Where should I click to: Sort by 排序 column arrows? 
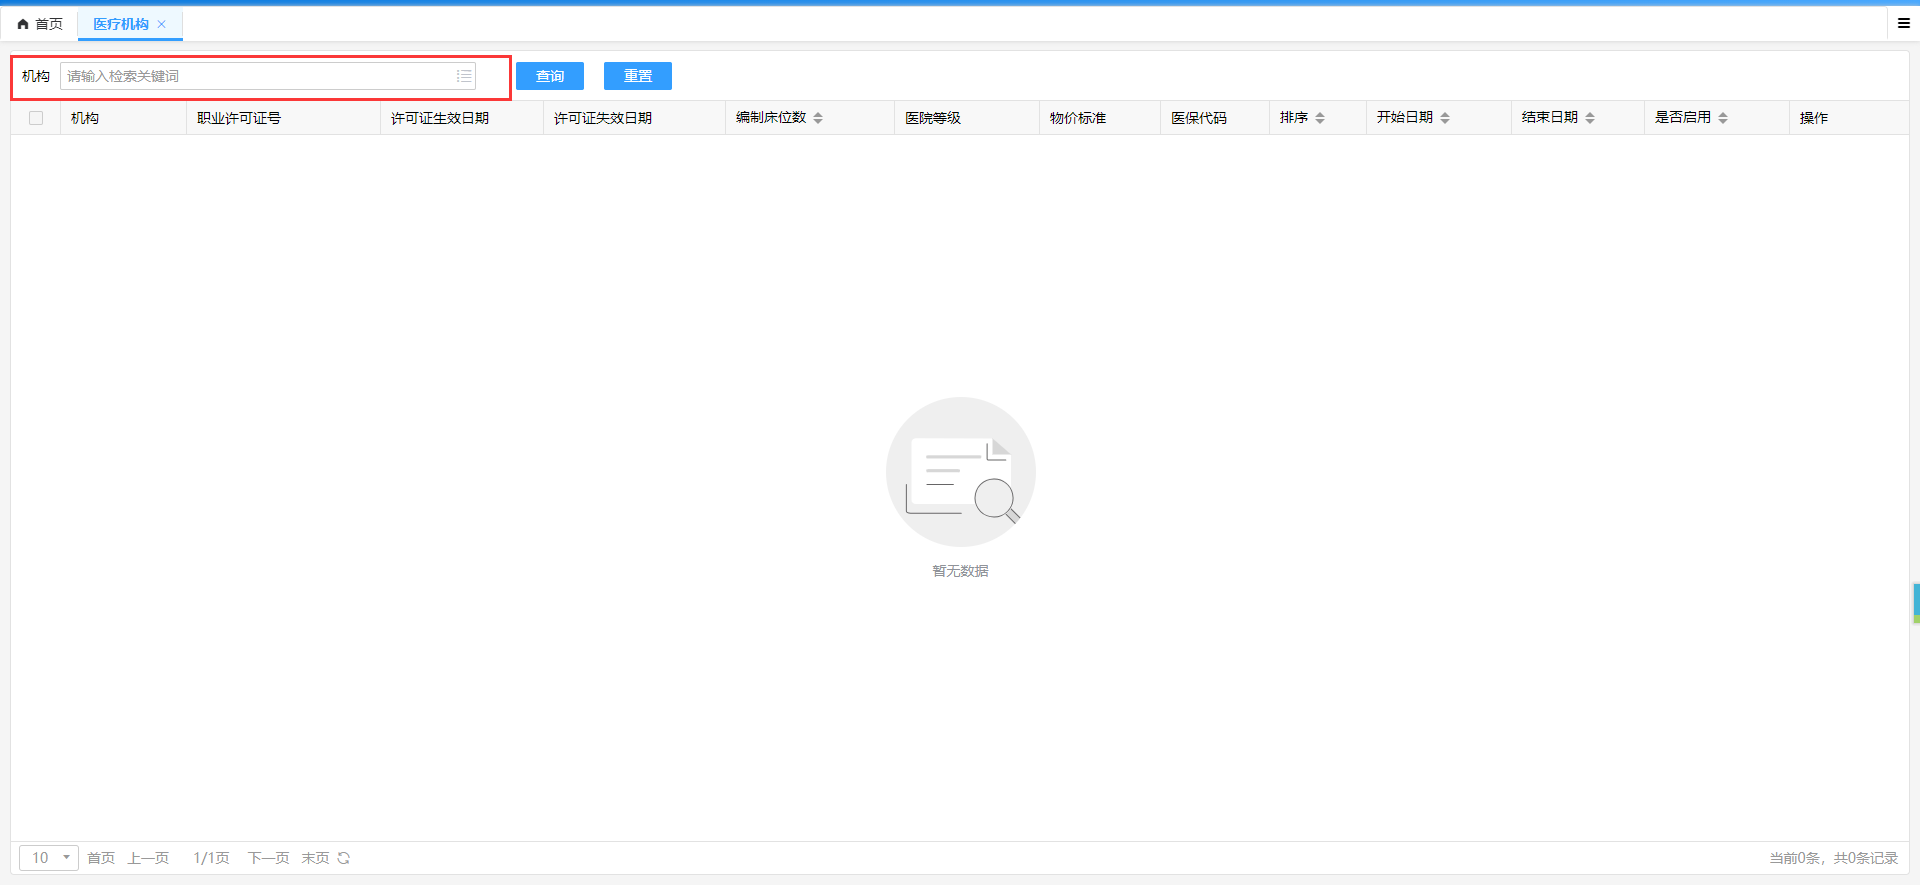tap(1320, 118)
